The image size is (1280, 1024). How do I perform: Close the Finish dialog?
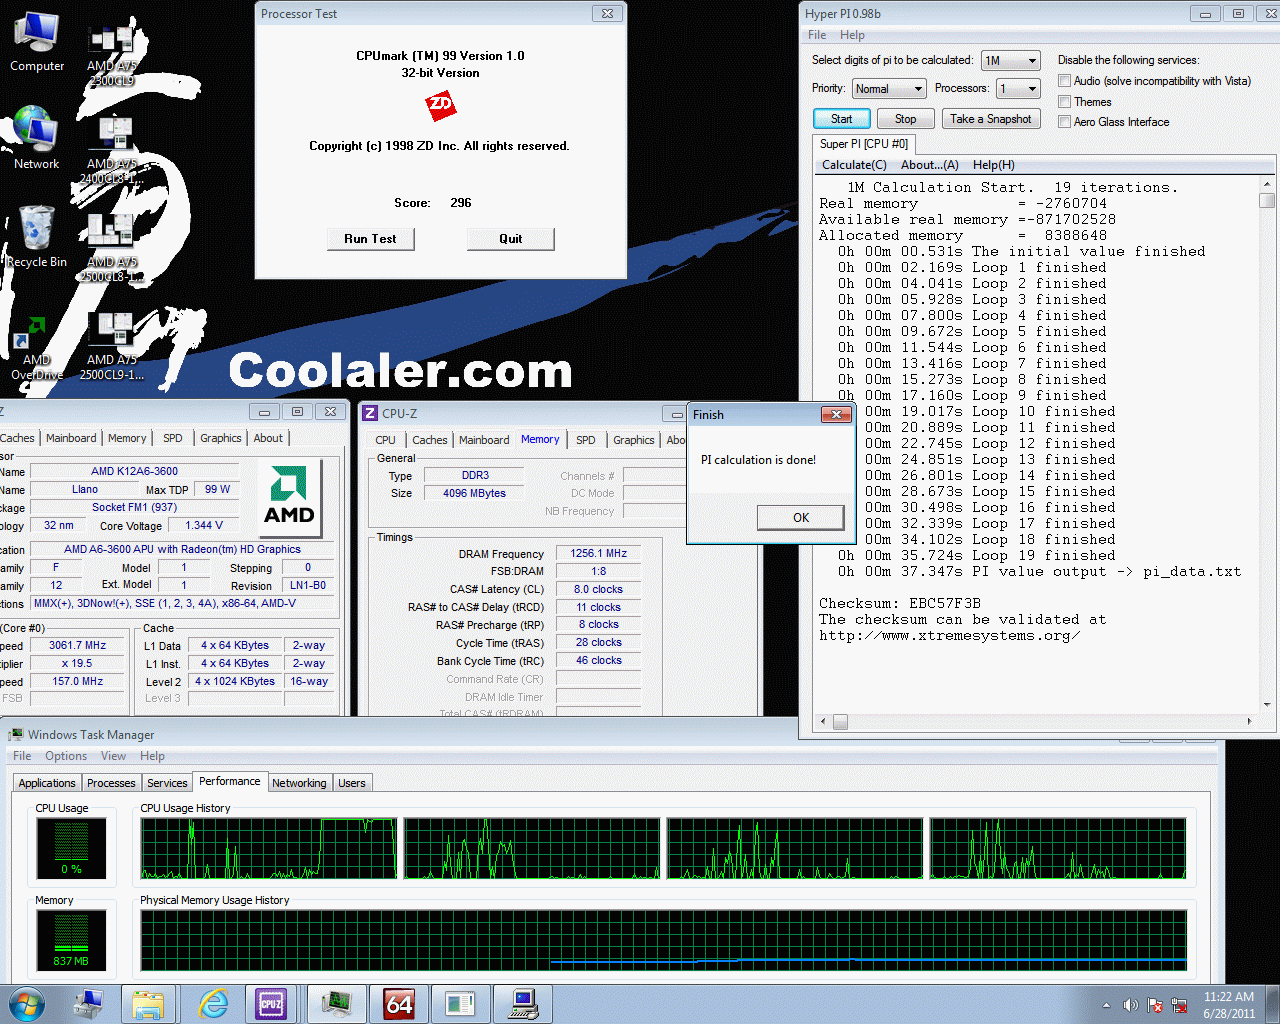click(x=836, y=414)
